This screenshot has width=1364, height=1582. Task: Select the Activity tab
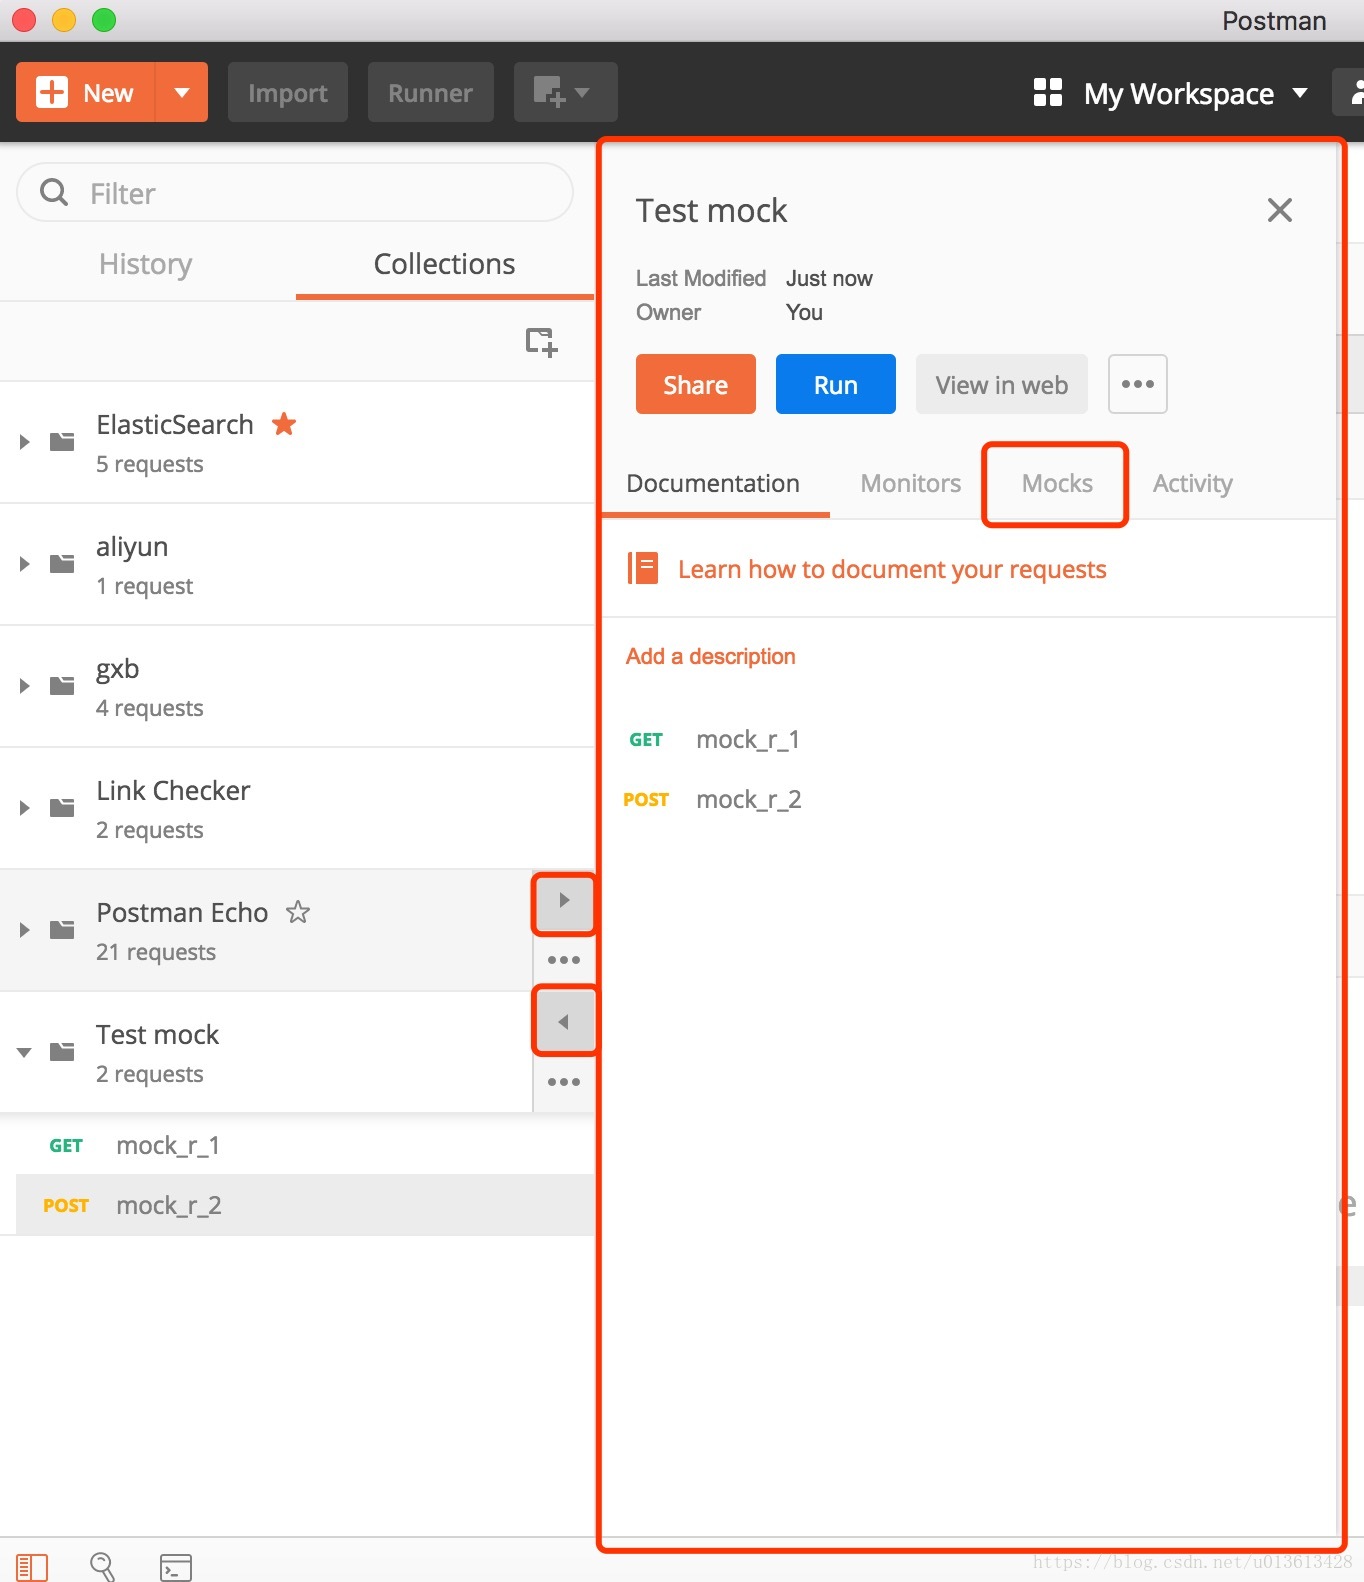(1192, 484)
